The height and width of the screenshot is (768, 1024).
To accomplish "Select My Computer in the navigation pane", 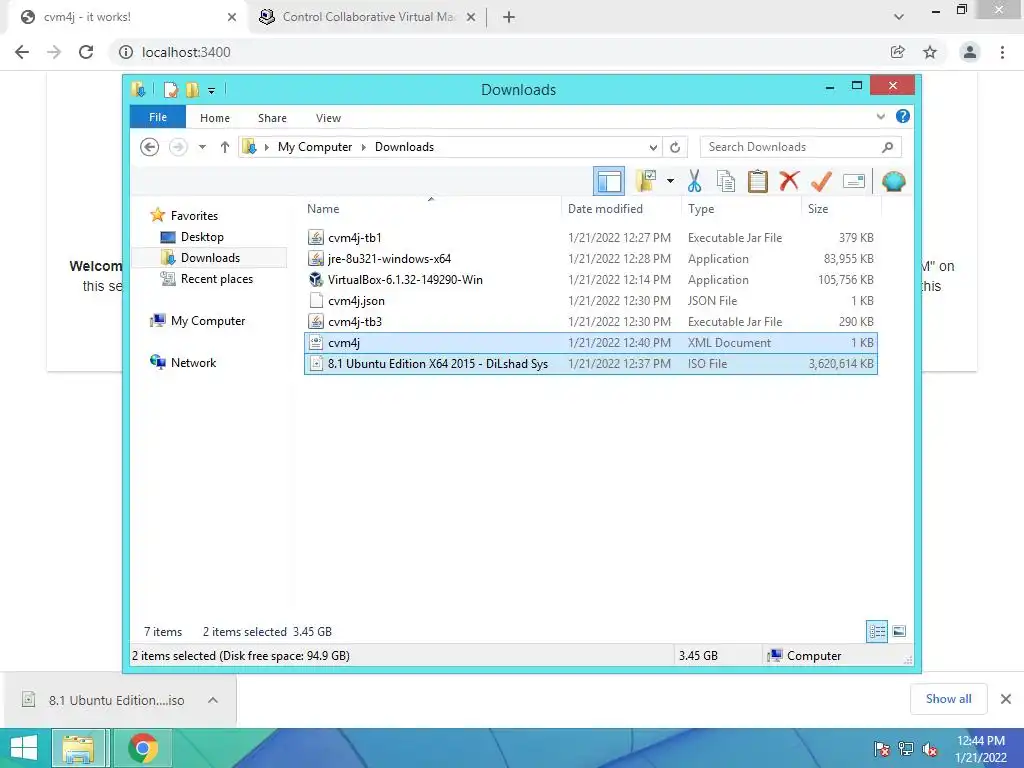I will [208, 321].
